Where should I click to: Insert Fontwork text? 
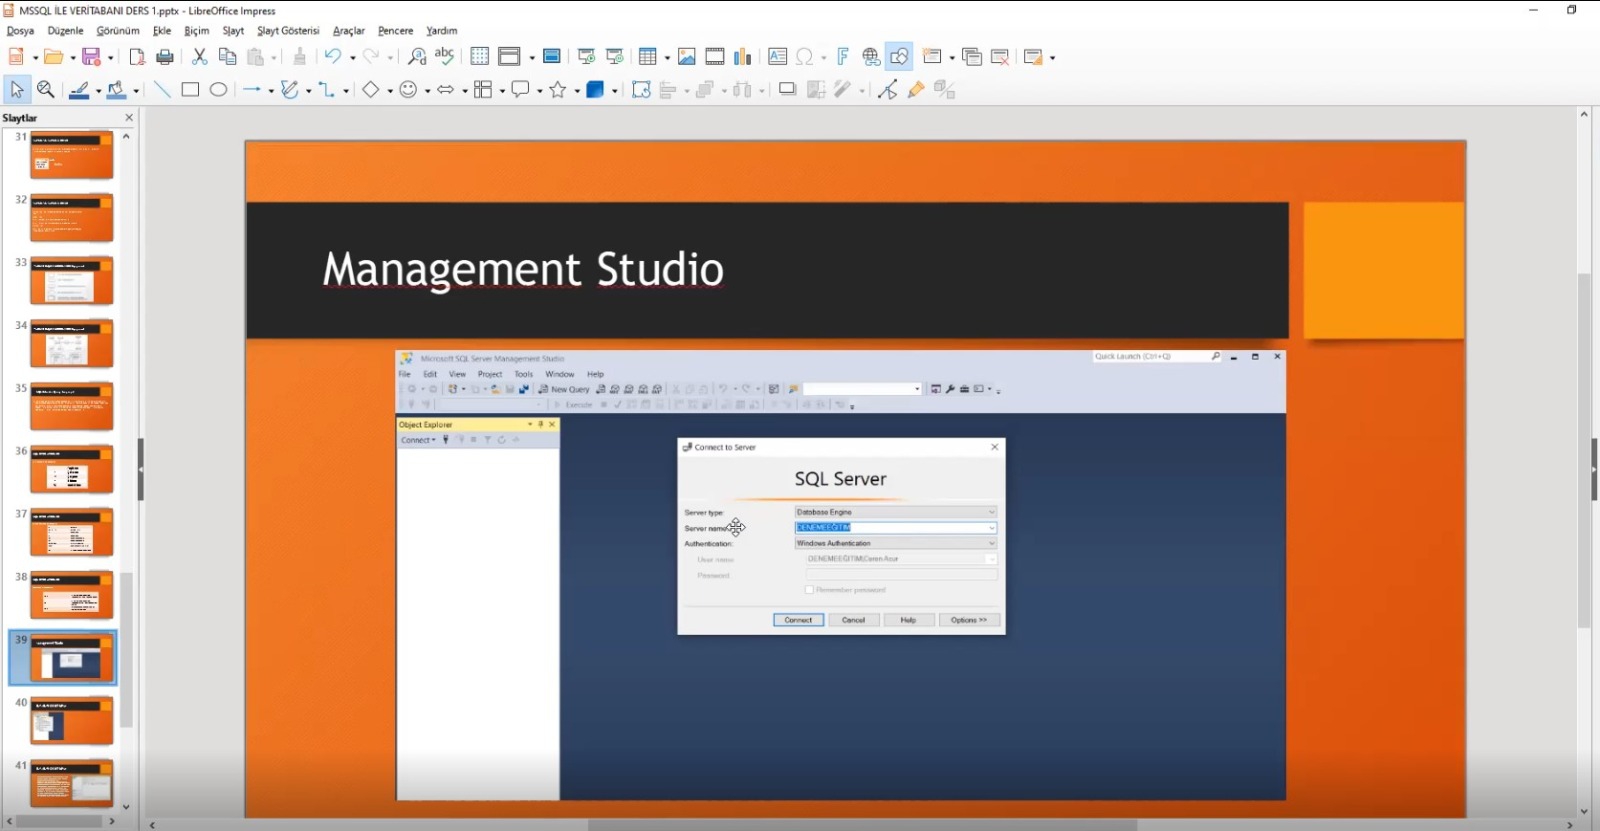843,57
